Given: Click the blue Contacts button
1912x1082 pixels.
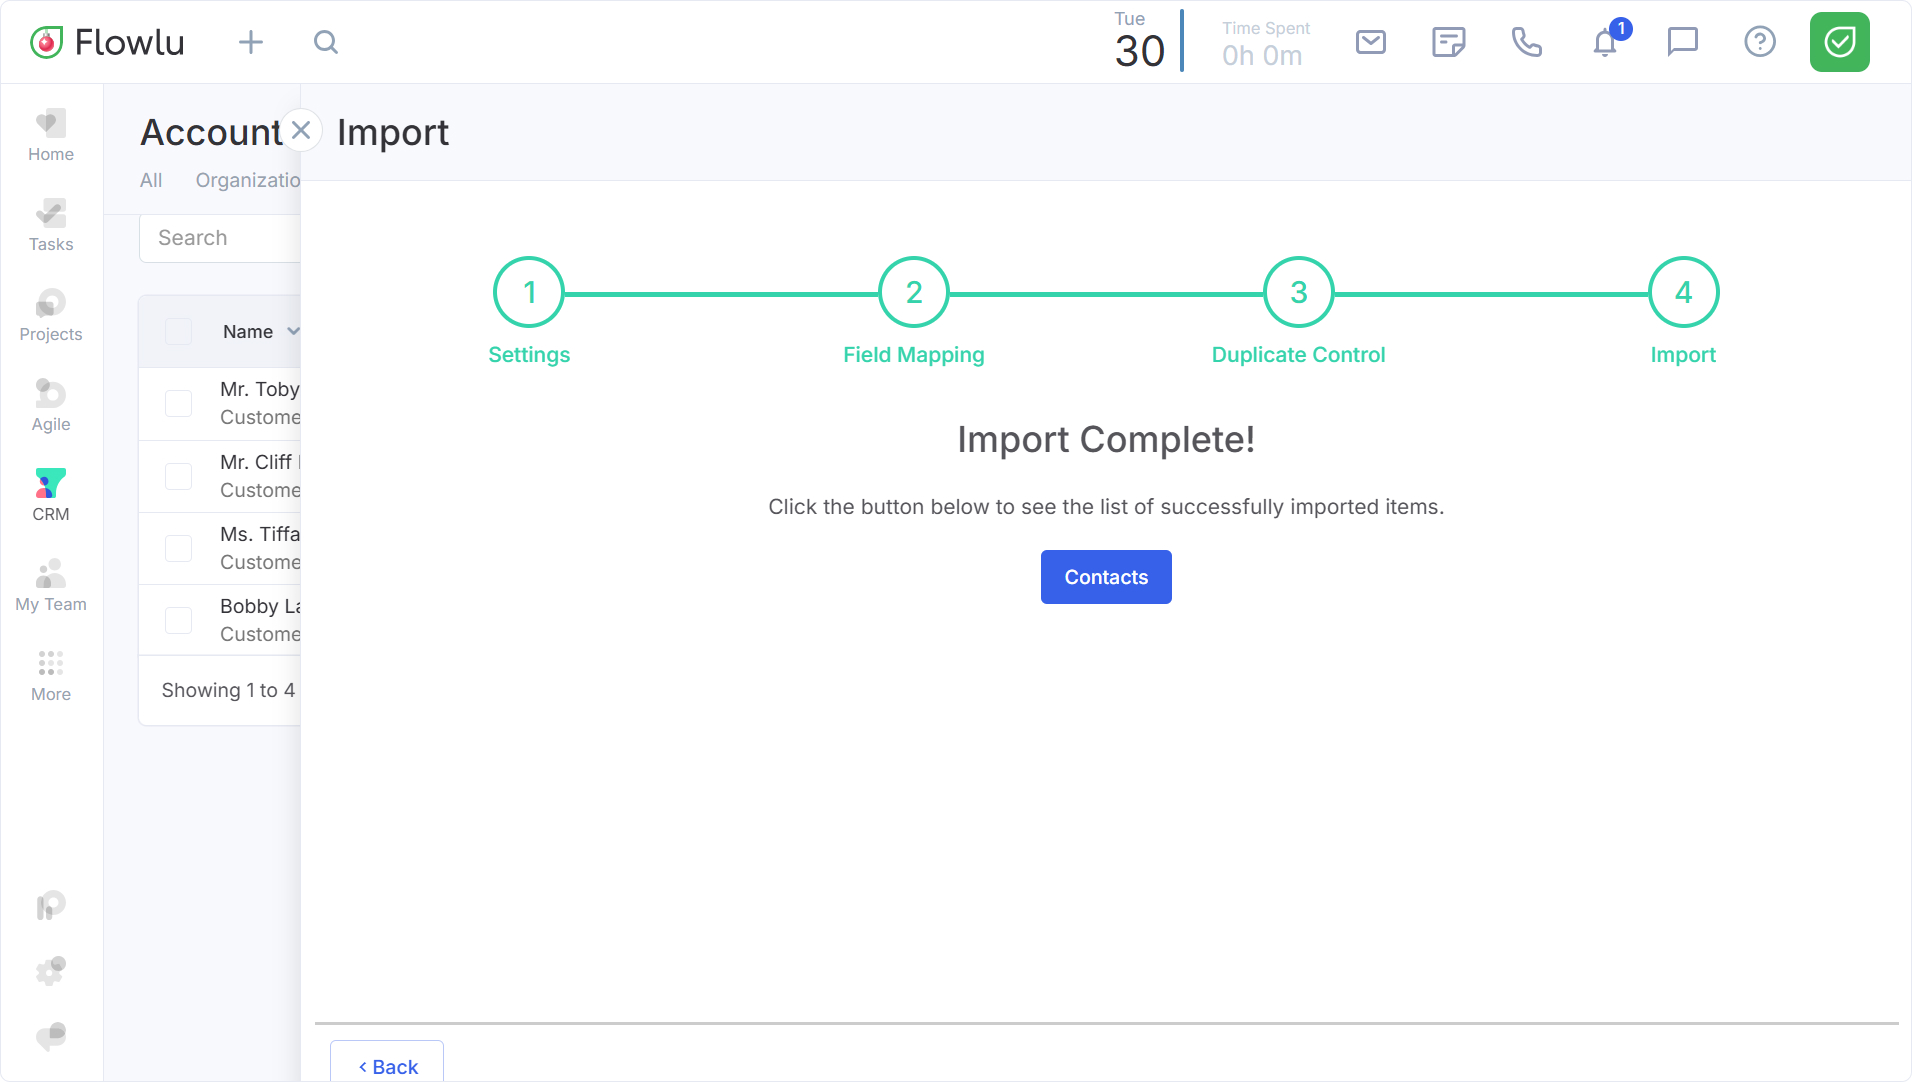Looking at the screenshot, I should click(1106, 577).
